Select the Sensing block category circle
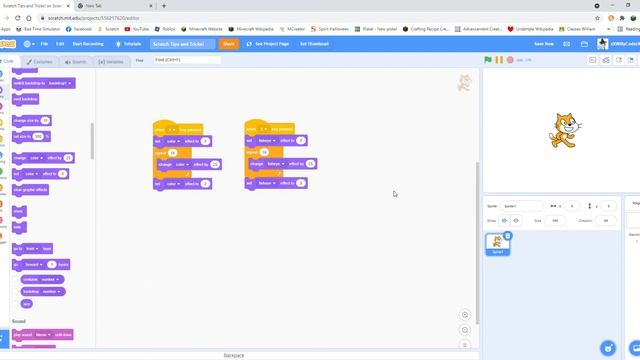Viewport: 640px width, 360px height. [x=1, y=155]
